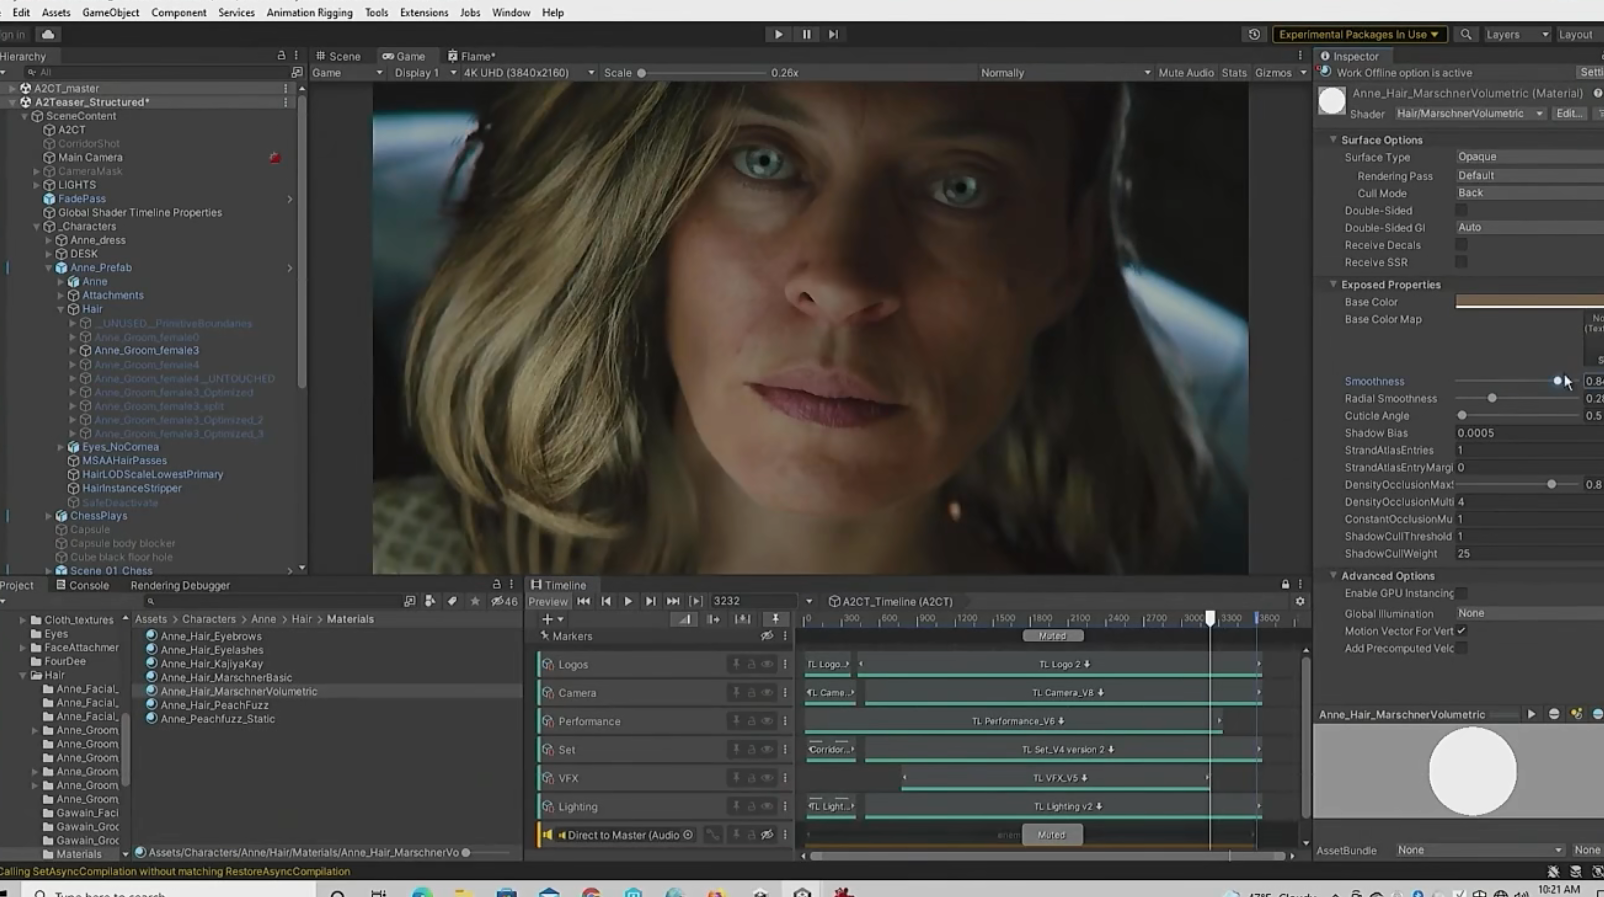This screenshot has width=1604, height=897.
Task: Click the Step forward button in the toolbar
Action: tap(833, 34)
